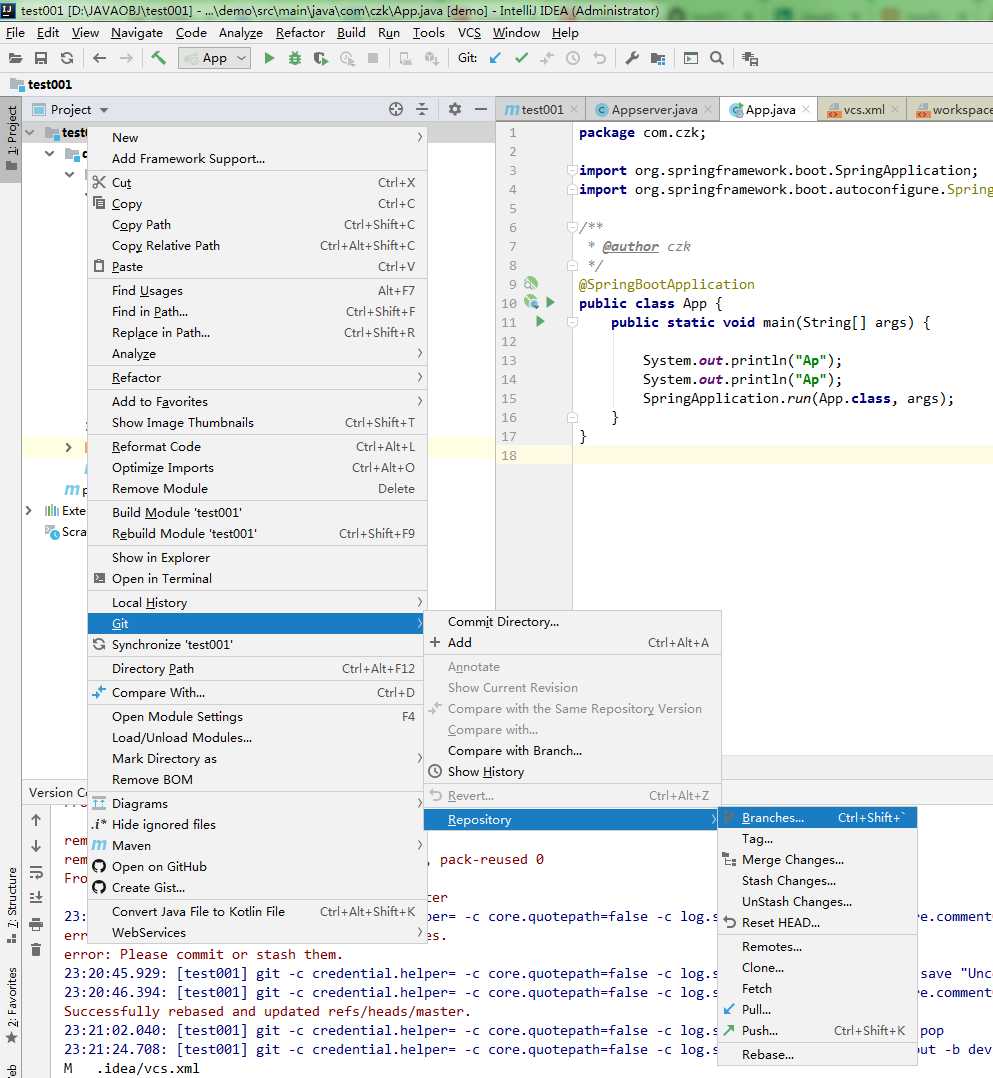Switch to the vcs.xml editor tab
The image size is (993, 1078).
(x=864, y=109)
